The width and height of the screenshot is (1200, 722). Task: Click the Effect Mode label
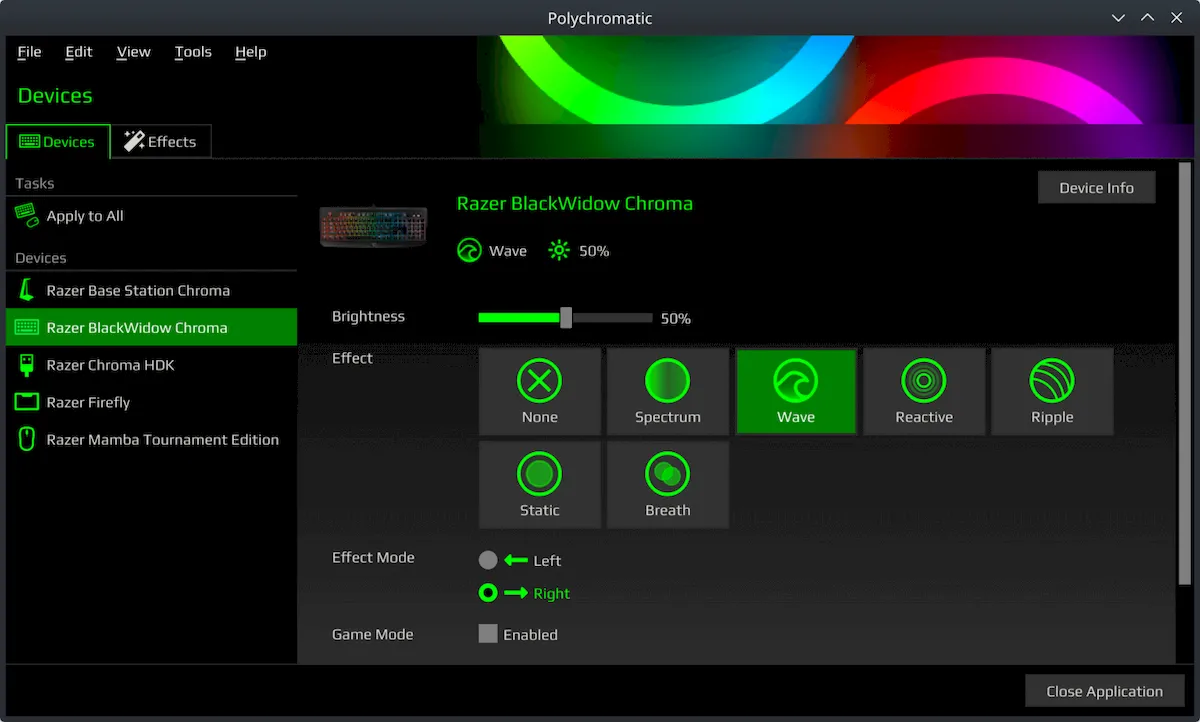(373, 557)
